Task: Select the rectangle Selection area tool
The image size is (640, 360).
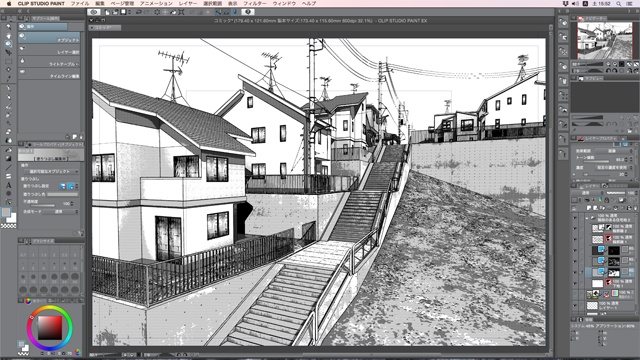Action: [8, 61]
